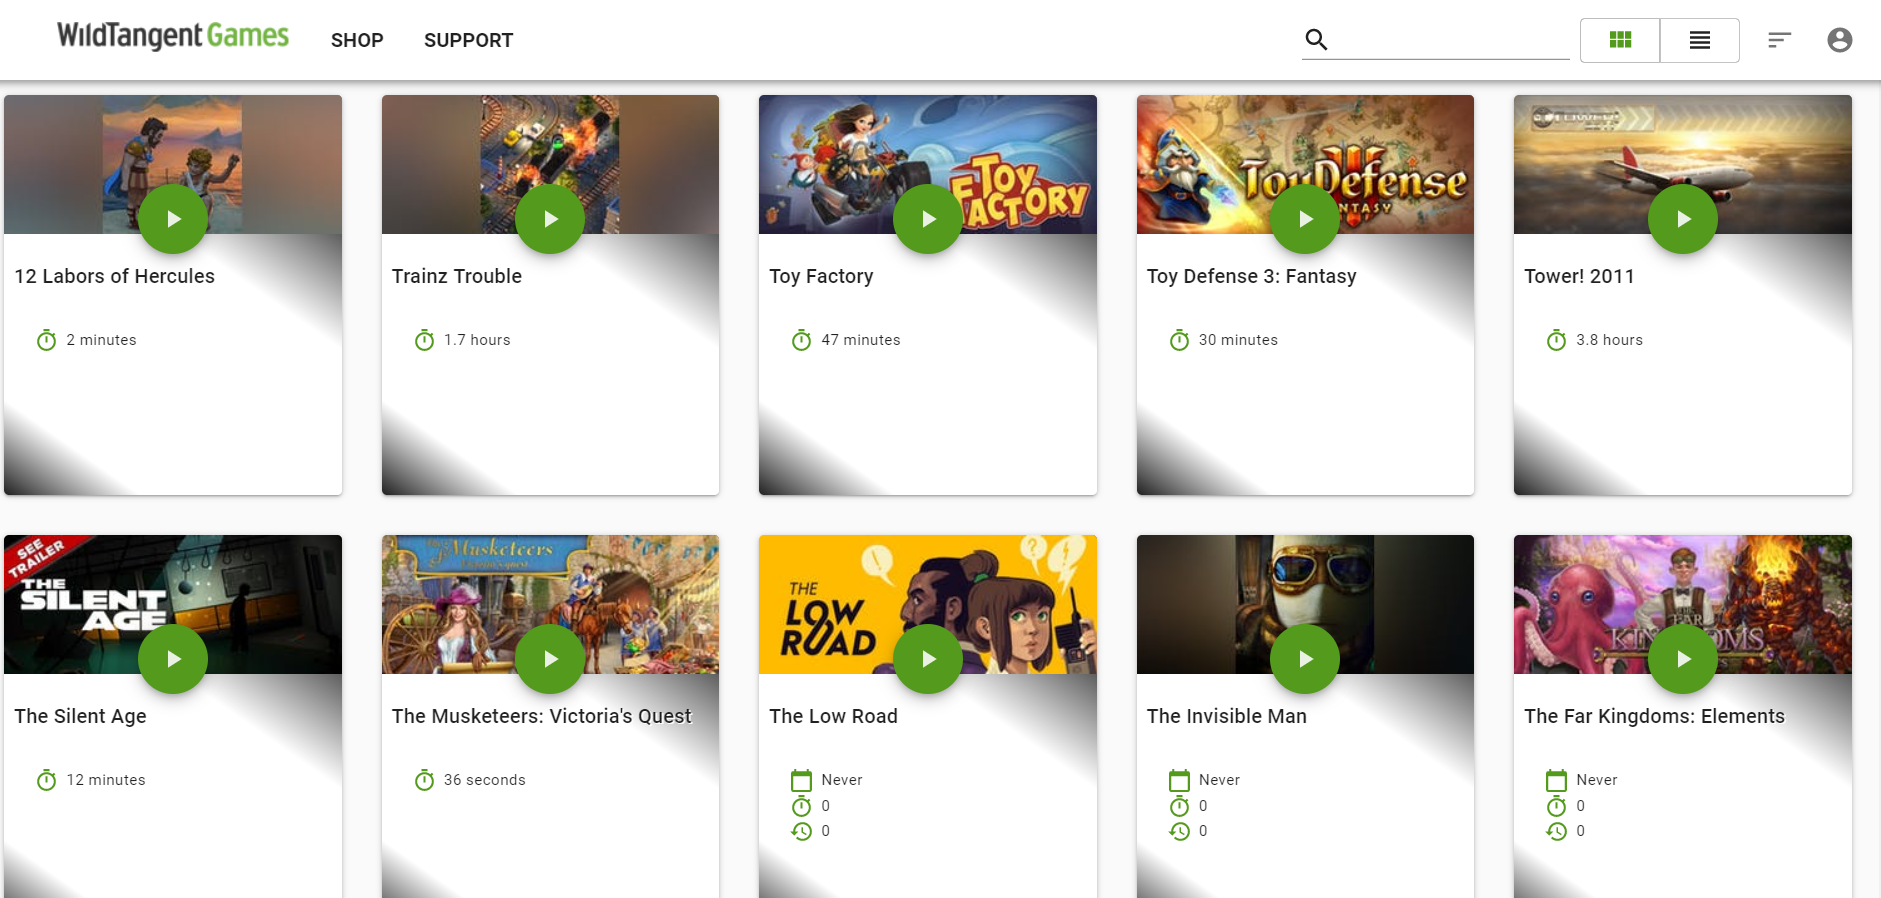
Task: Select The Invisible Man title
Action: tap(1226, 716)
